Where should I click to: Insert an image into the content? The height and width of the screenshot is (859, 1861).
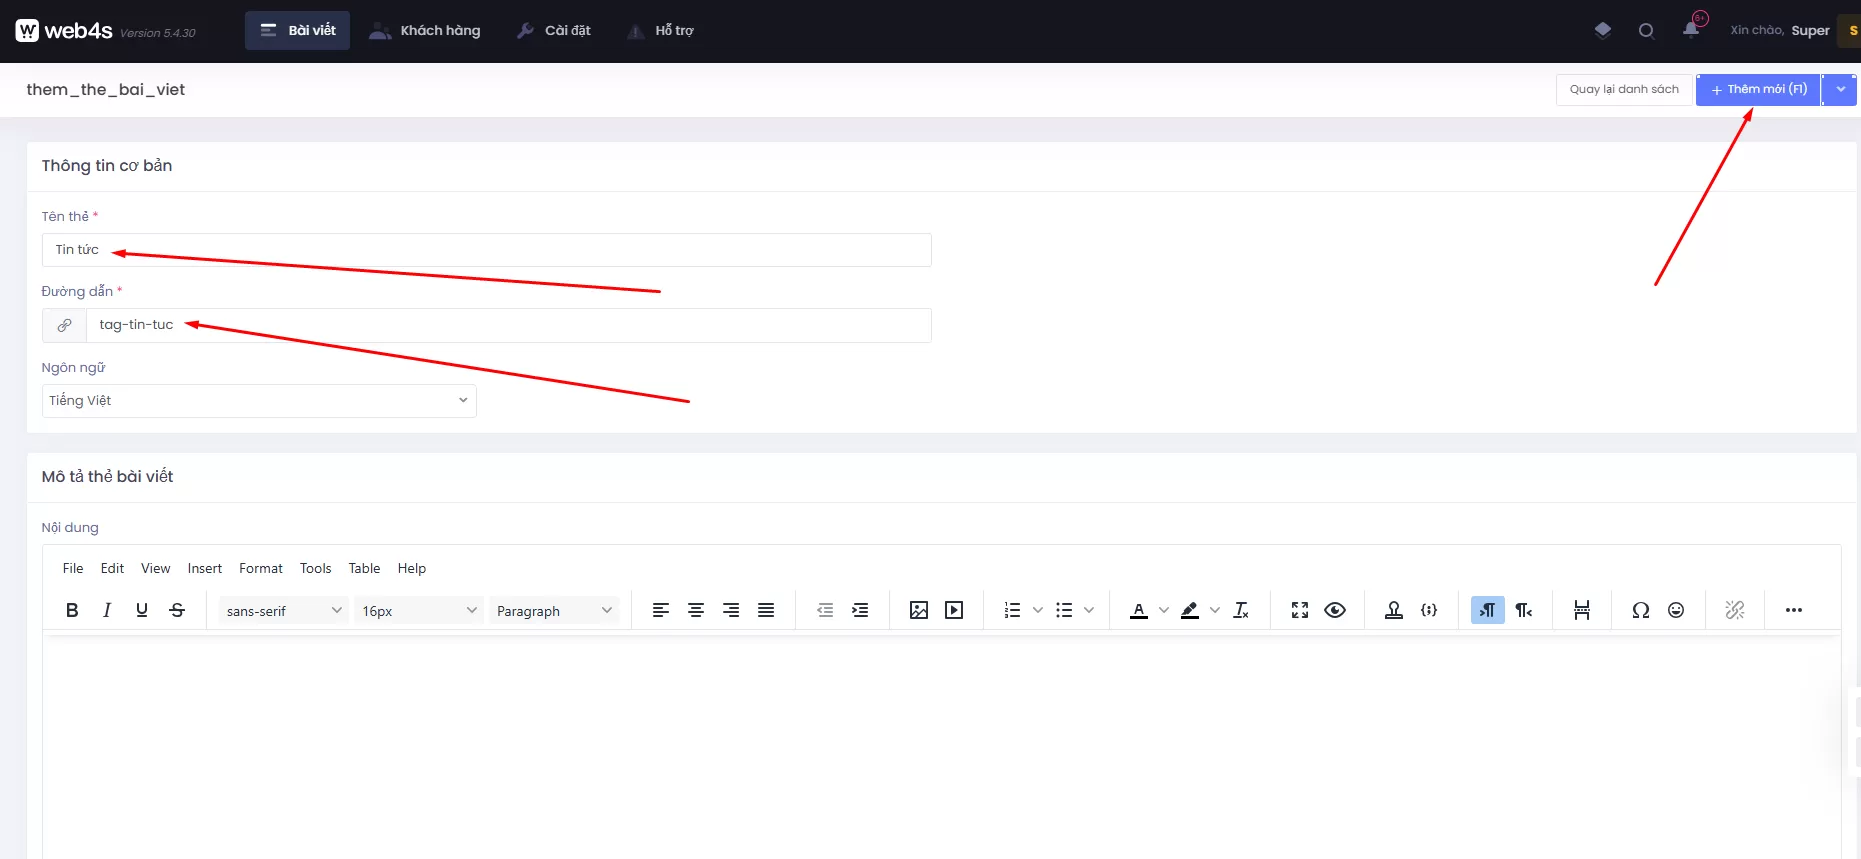[x=919, y=610]
